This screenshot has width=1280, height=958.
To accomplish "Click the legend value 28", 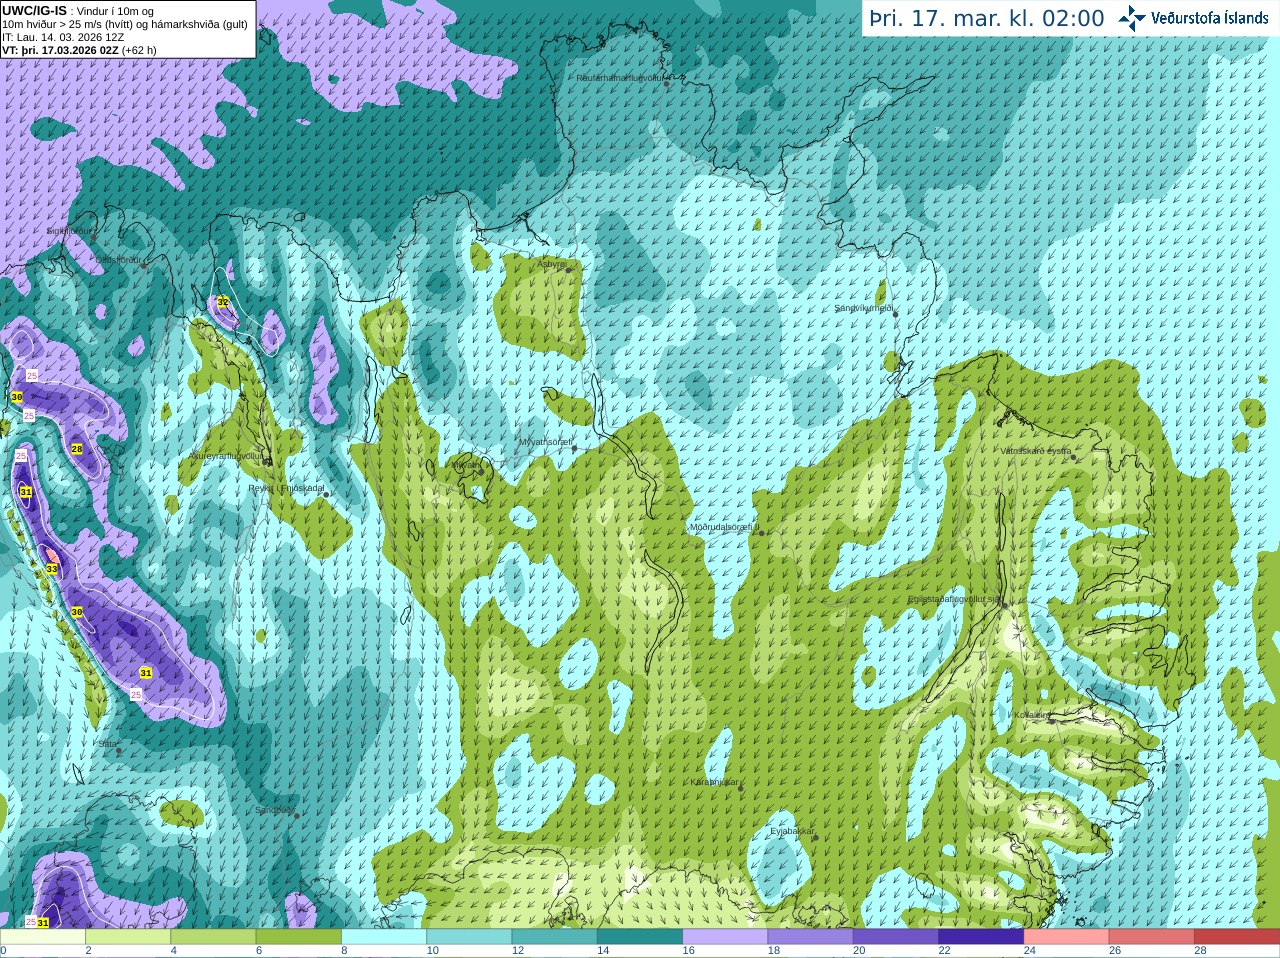I will tap(1200, 951).
